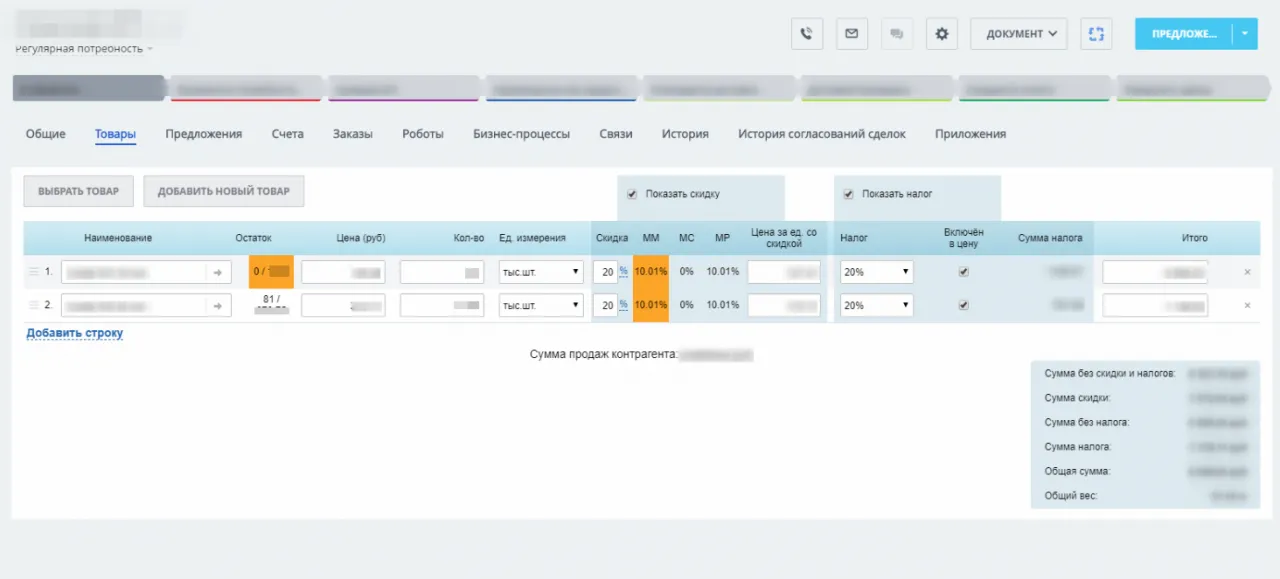Screen dimensions: 1280x579
Task: Uncheck 'Включён в цену' for row 1
Action: pos(963,272)
